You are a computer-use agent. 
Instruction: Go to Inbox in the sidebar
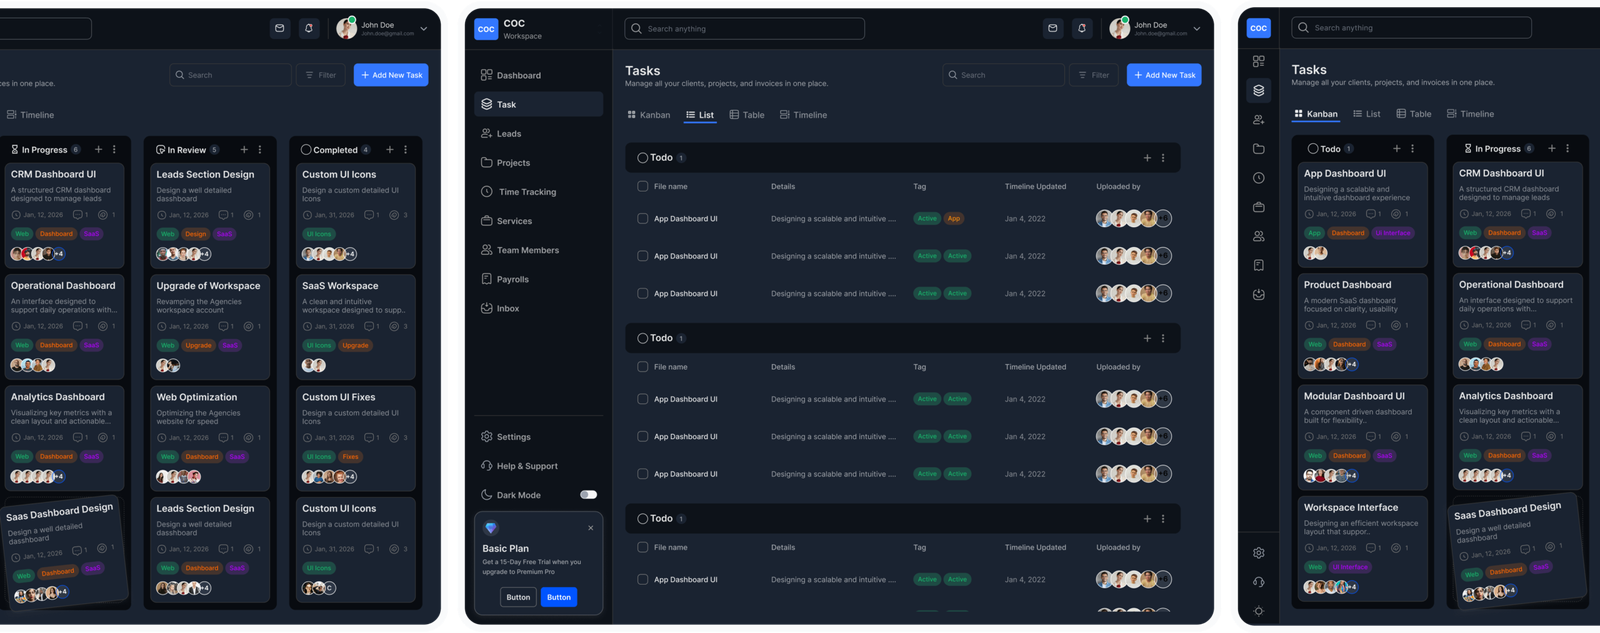tap(507, 308)
